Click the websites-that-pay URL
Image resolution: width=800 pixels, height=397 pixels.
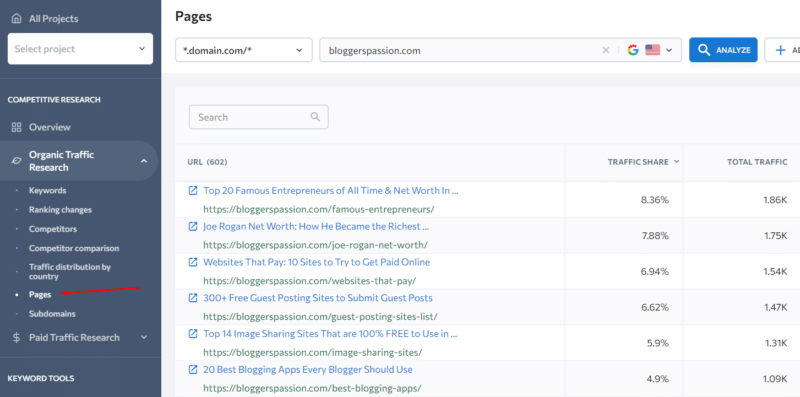[310, 281]
